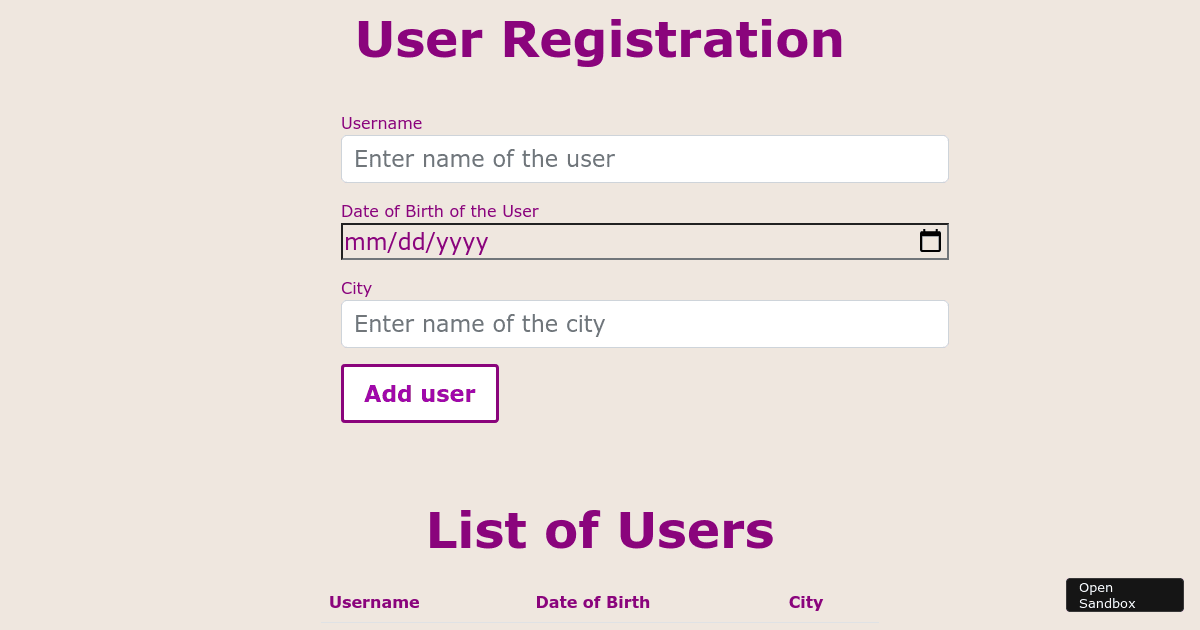Focus the Enter name of the city field
This screenshot has width=1200, height=630.
(x=644, y=323)
